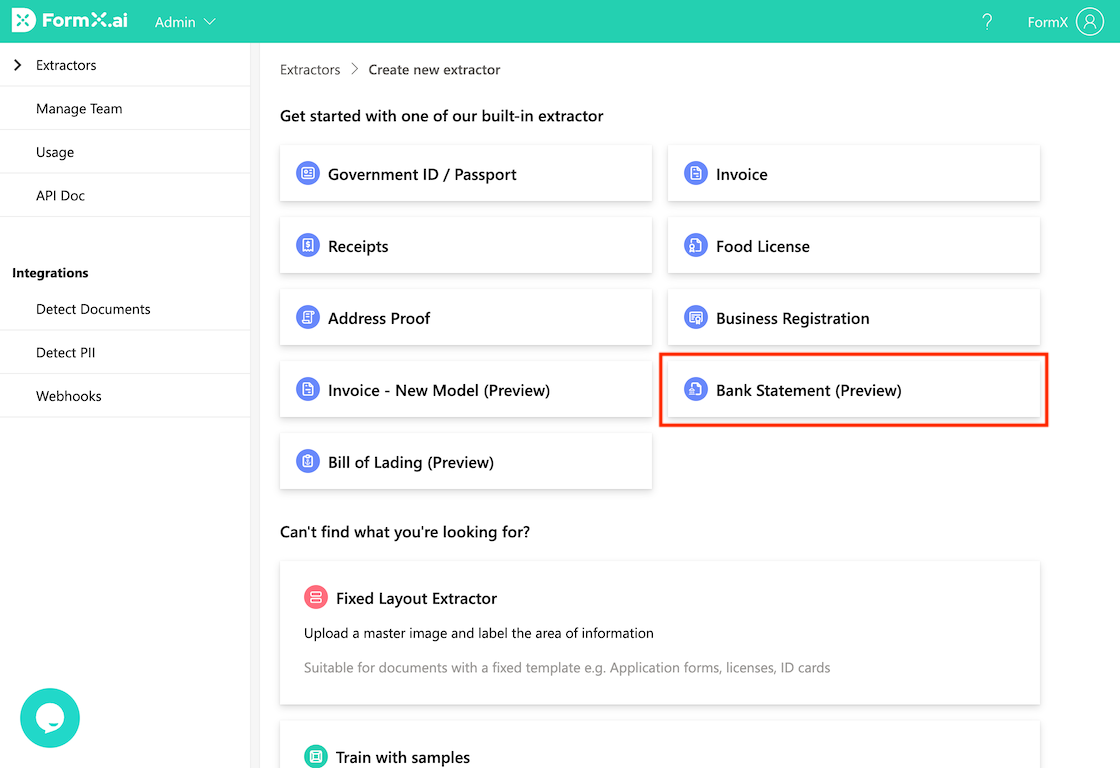Select the Invoice extractor card

[x=854, y=174]
